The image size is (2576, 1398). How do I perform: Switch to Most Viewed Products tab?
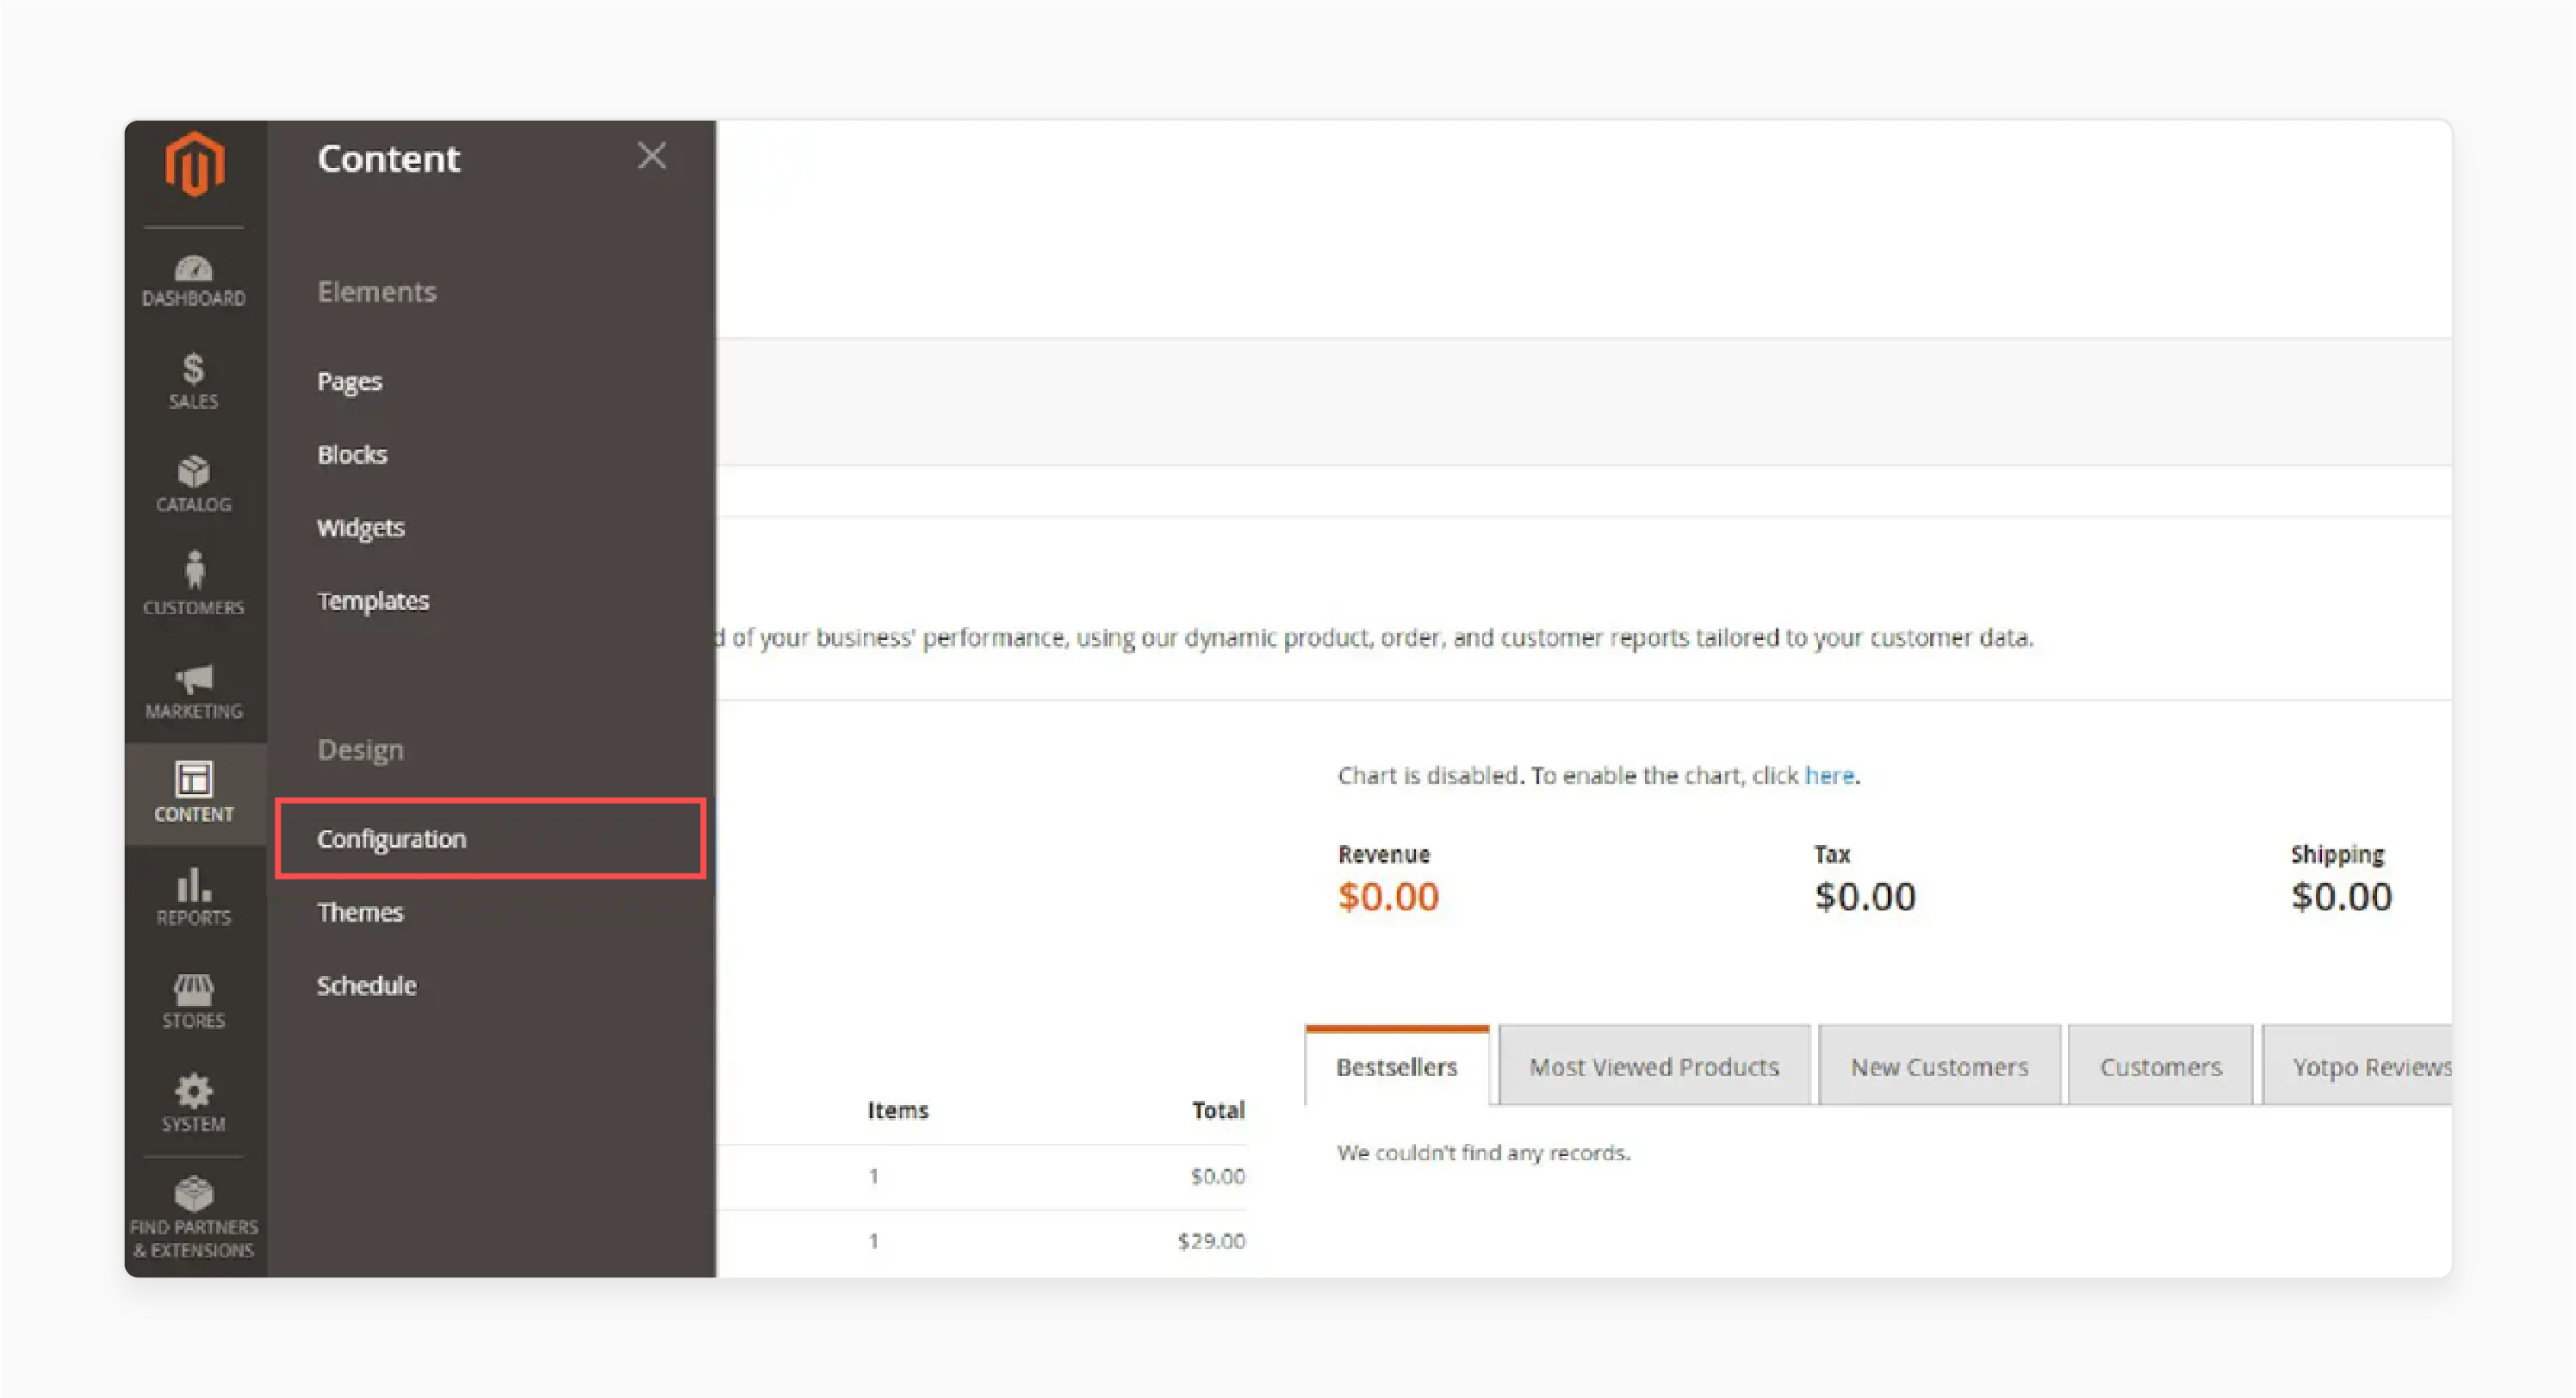[1652, 1066]
